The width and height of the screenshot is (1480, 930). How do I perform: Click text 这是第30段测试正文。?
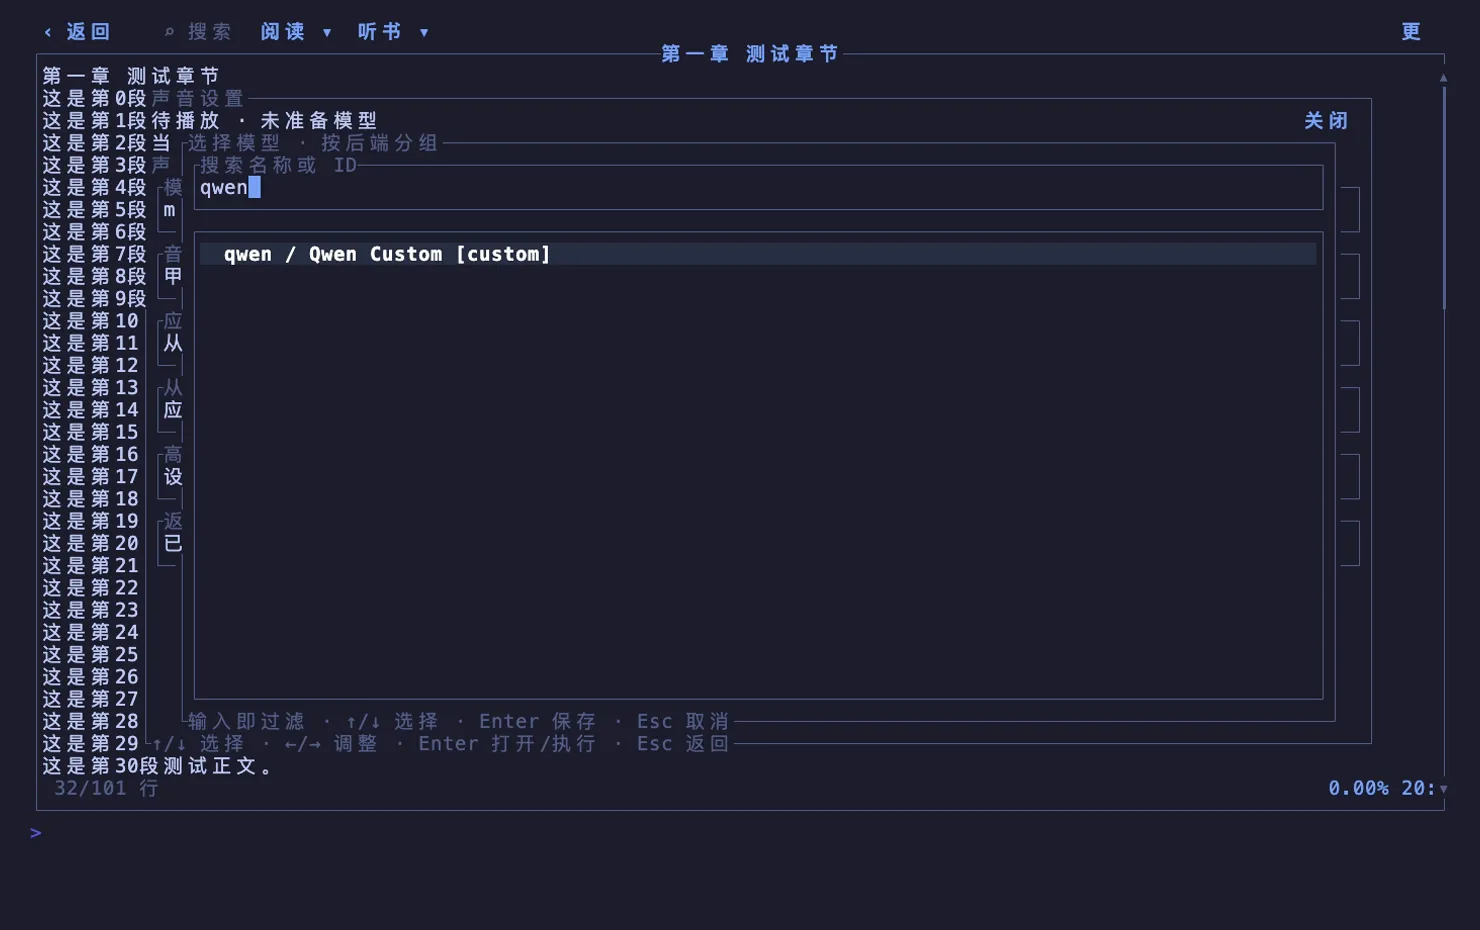pyautogui.click(x=158, y=766)
